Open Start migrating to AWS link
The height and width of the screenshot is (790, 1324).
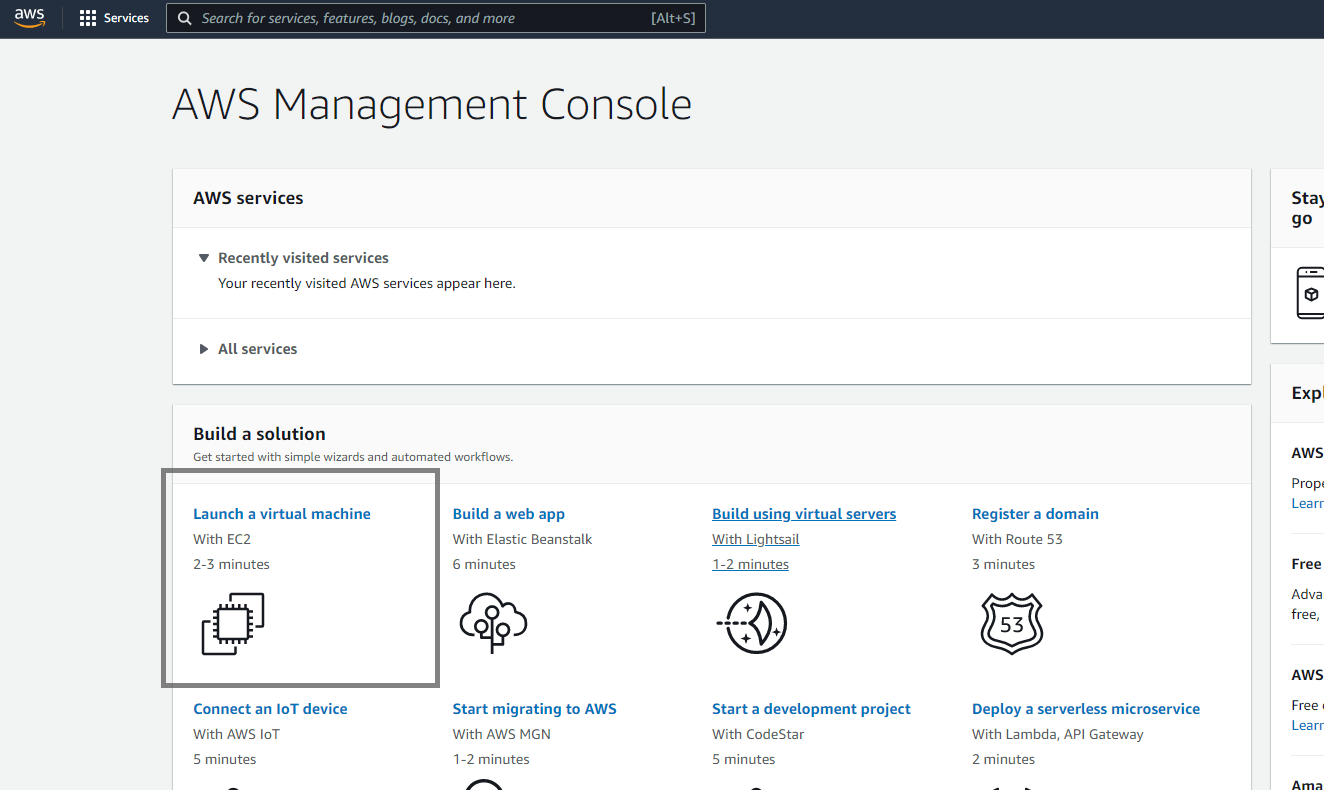pos(534,709)
